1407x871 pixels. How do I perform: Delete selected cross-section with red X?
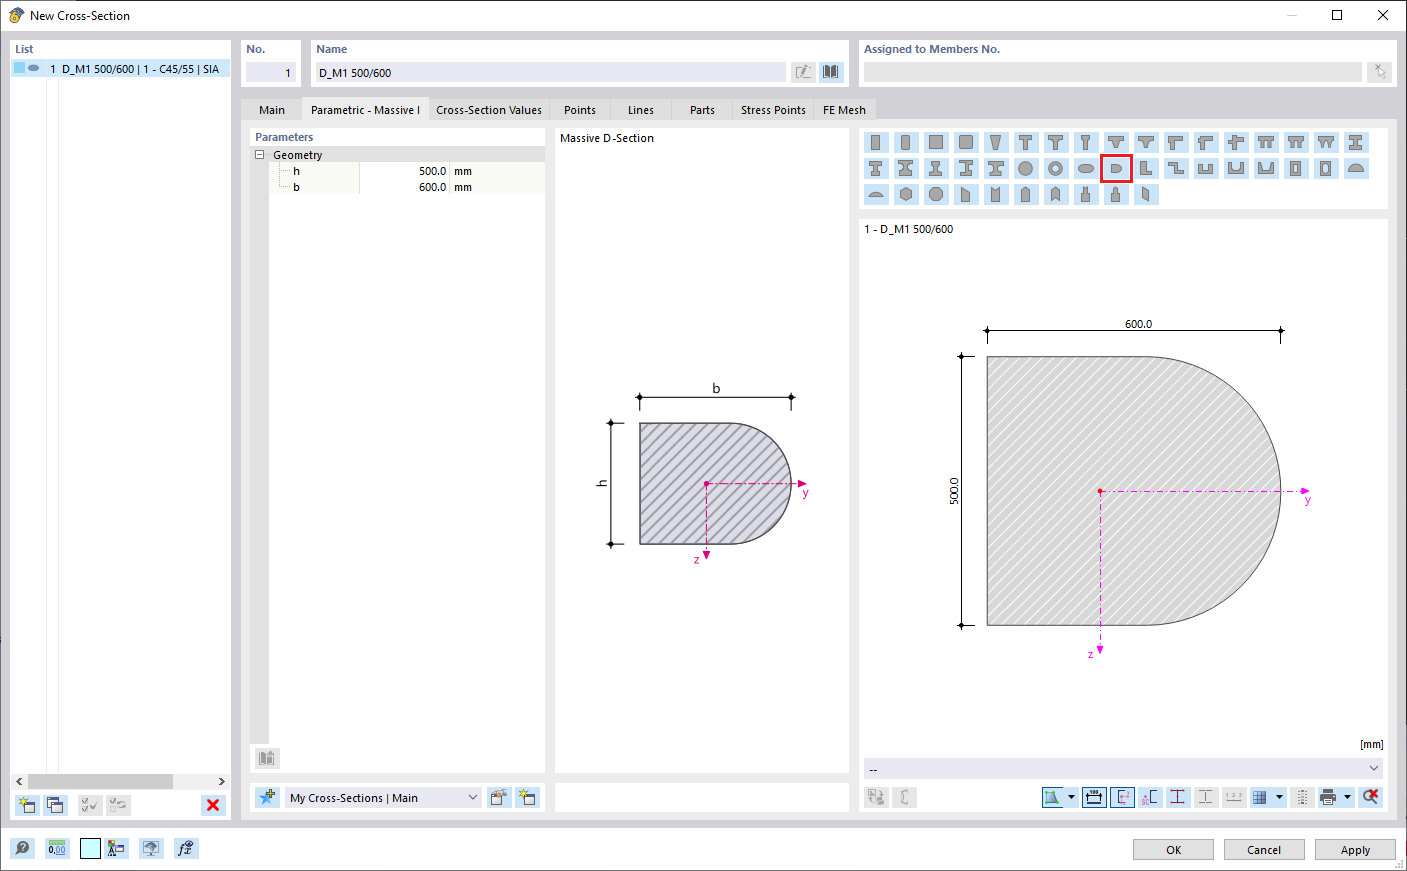(x=213, y=805)
